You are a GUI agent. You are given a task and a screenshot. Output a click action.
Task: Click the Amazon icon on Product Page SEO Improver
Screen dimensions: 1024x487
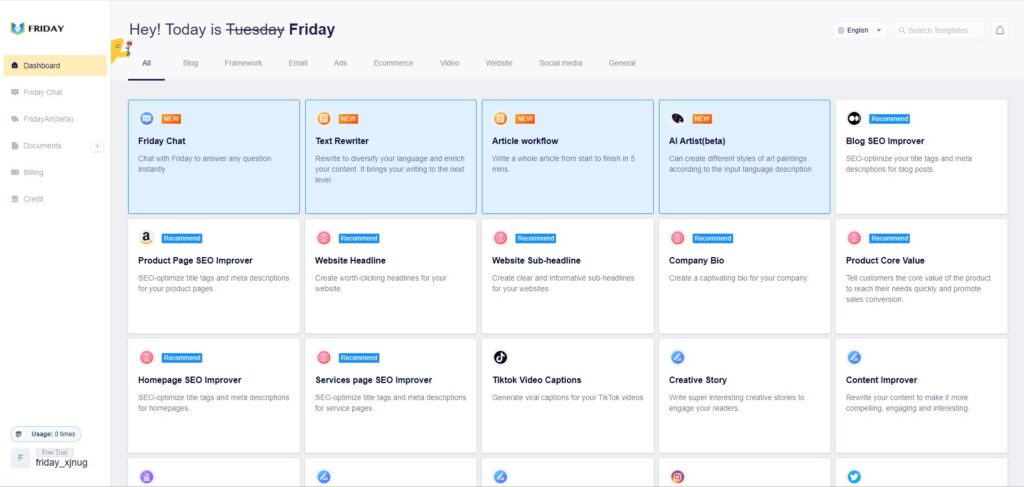[x=146, y=238]
